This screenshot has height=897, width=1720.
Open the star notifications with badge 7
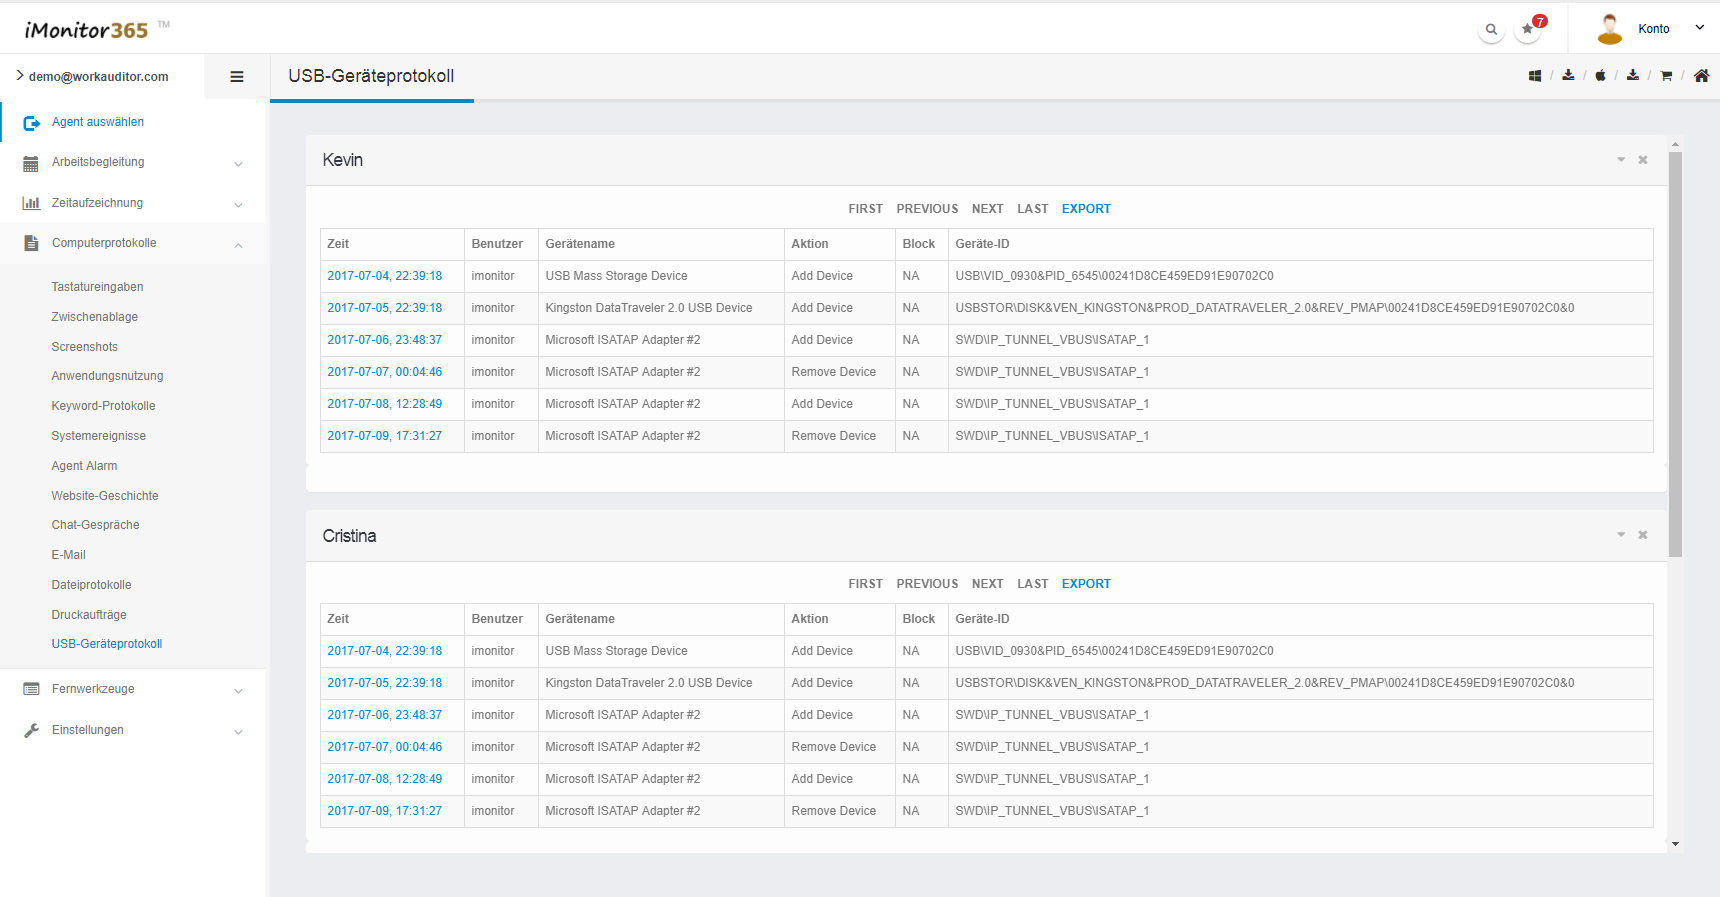pyautogui.click(x=1527, y=29)
